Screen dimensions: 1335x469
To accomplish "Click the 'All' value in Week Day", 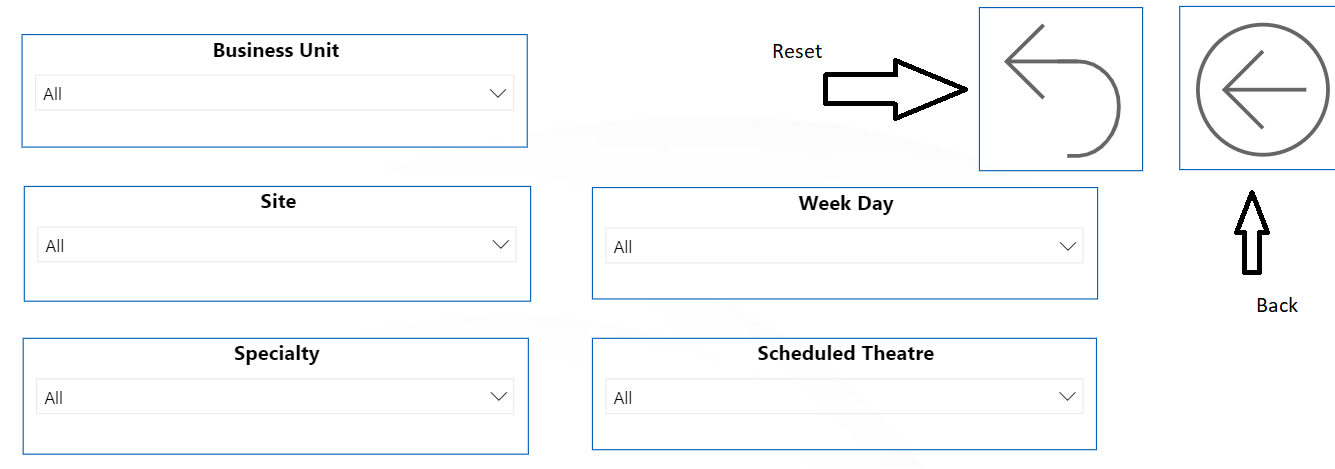I will point(623,247).
